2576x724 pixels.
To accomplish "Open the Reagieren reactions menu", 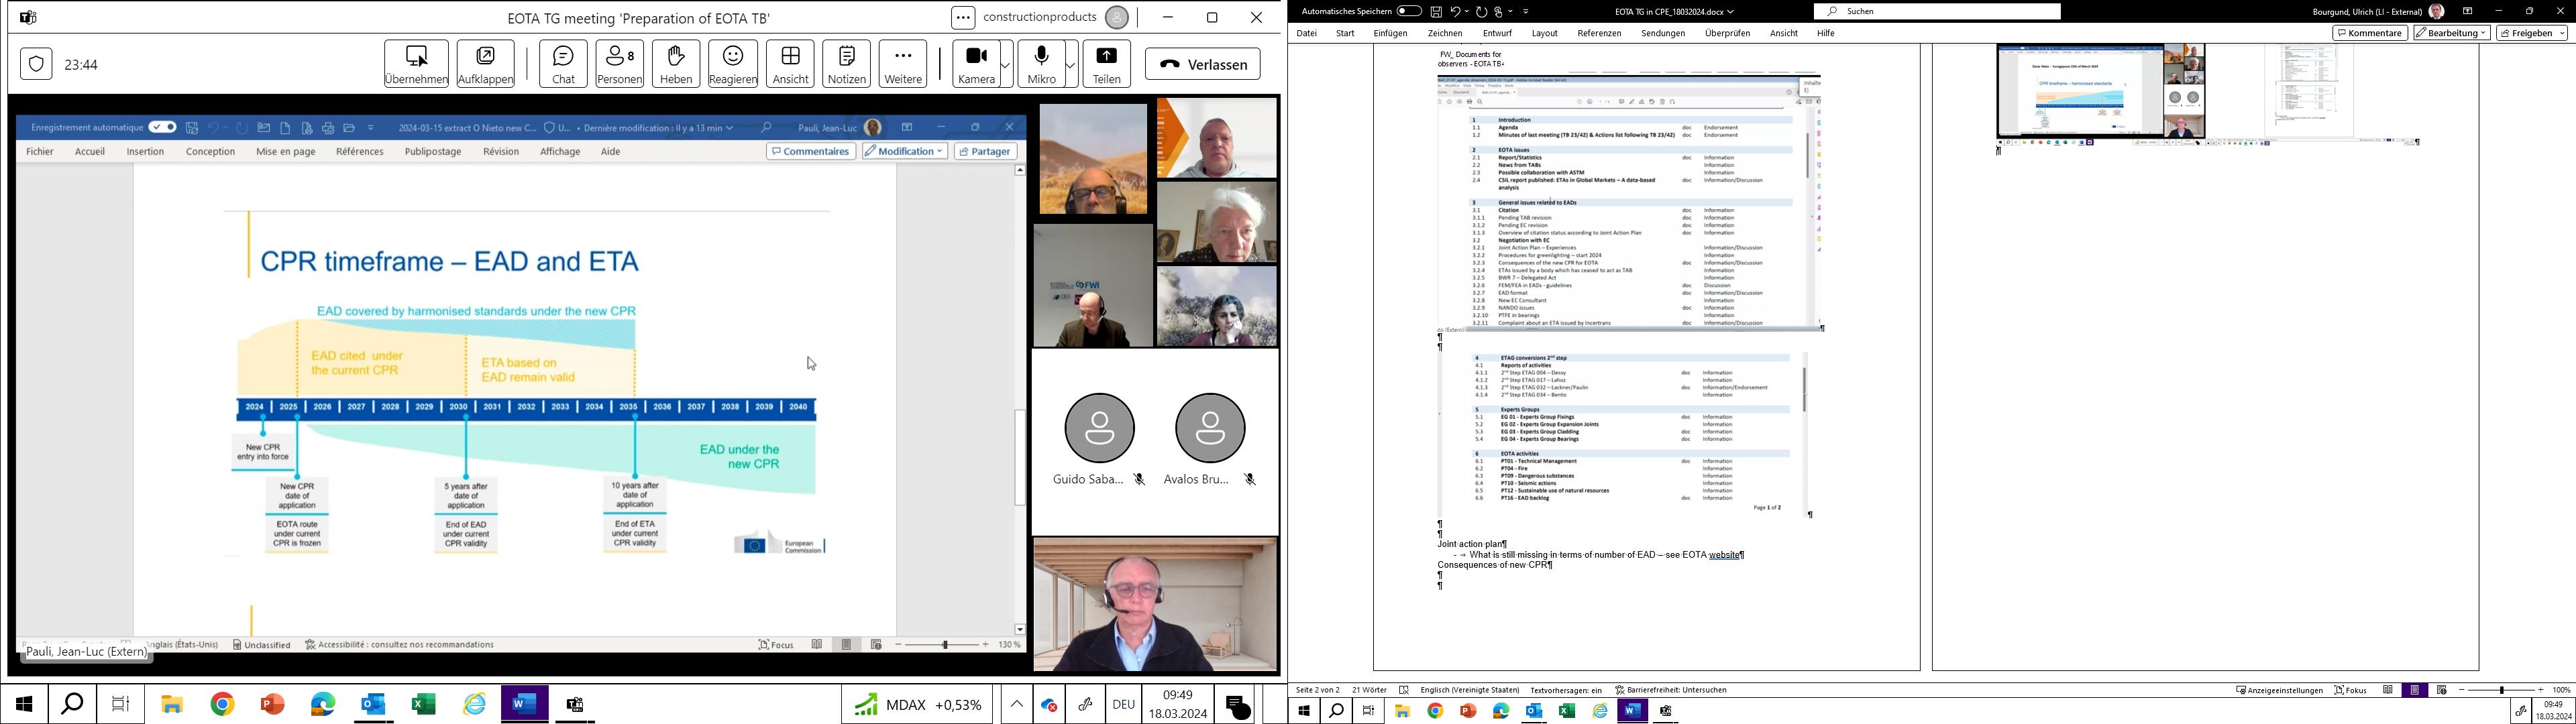I will 732,64.
